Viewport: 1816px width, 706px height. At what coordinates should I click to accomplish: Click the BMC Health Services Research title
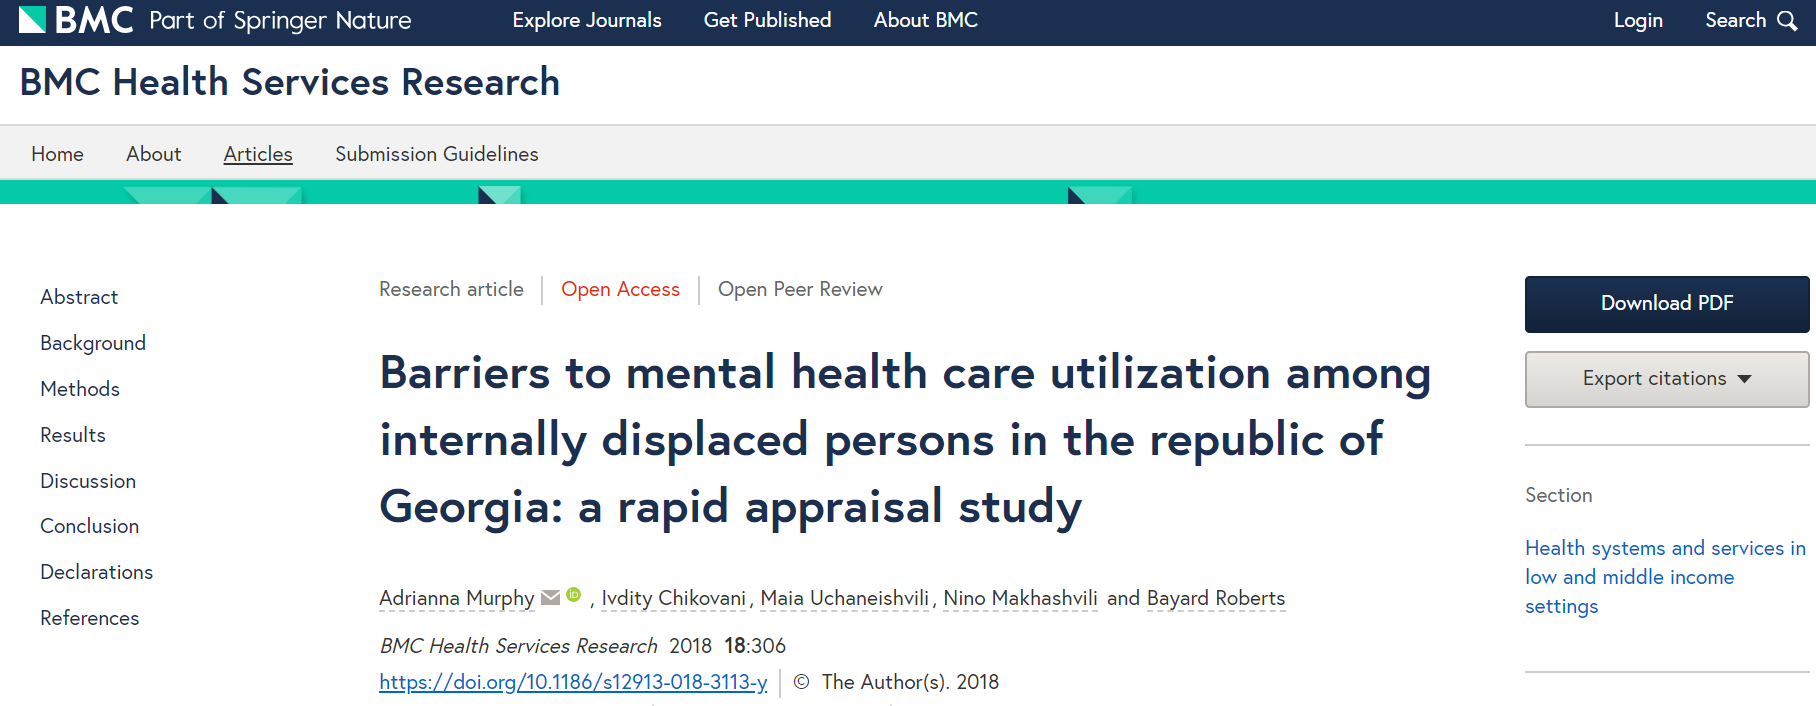(x=289, y=82)
